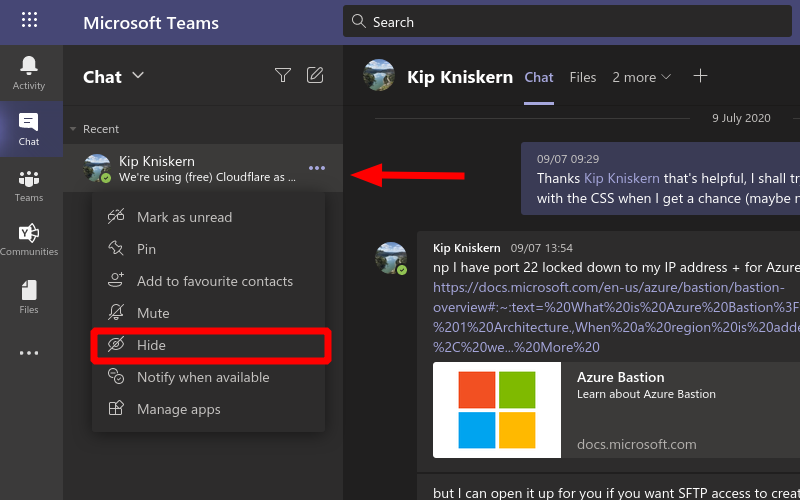Open the Activity feed

tap(29, 72)
